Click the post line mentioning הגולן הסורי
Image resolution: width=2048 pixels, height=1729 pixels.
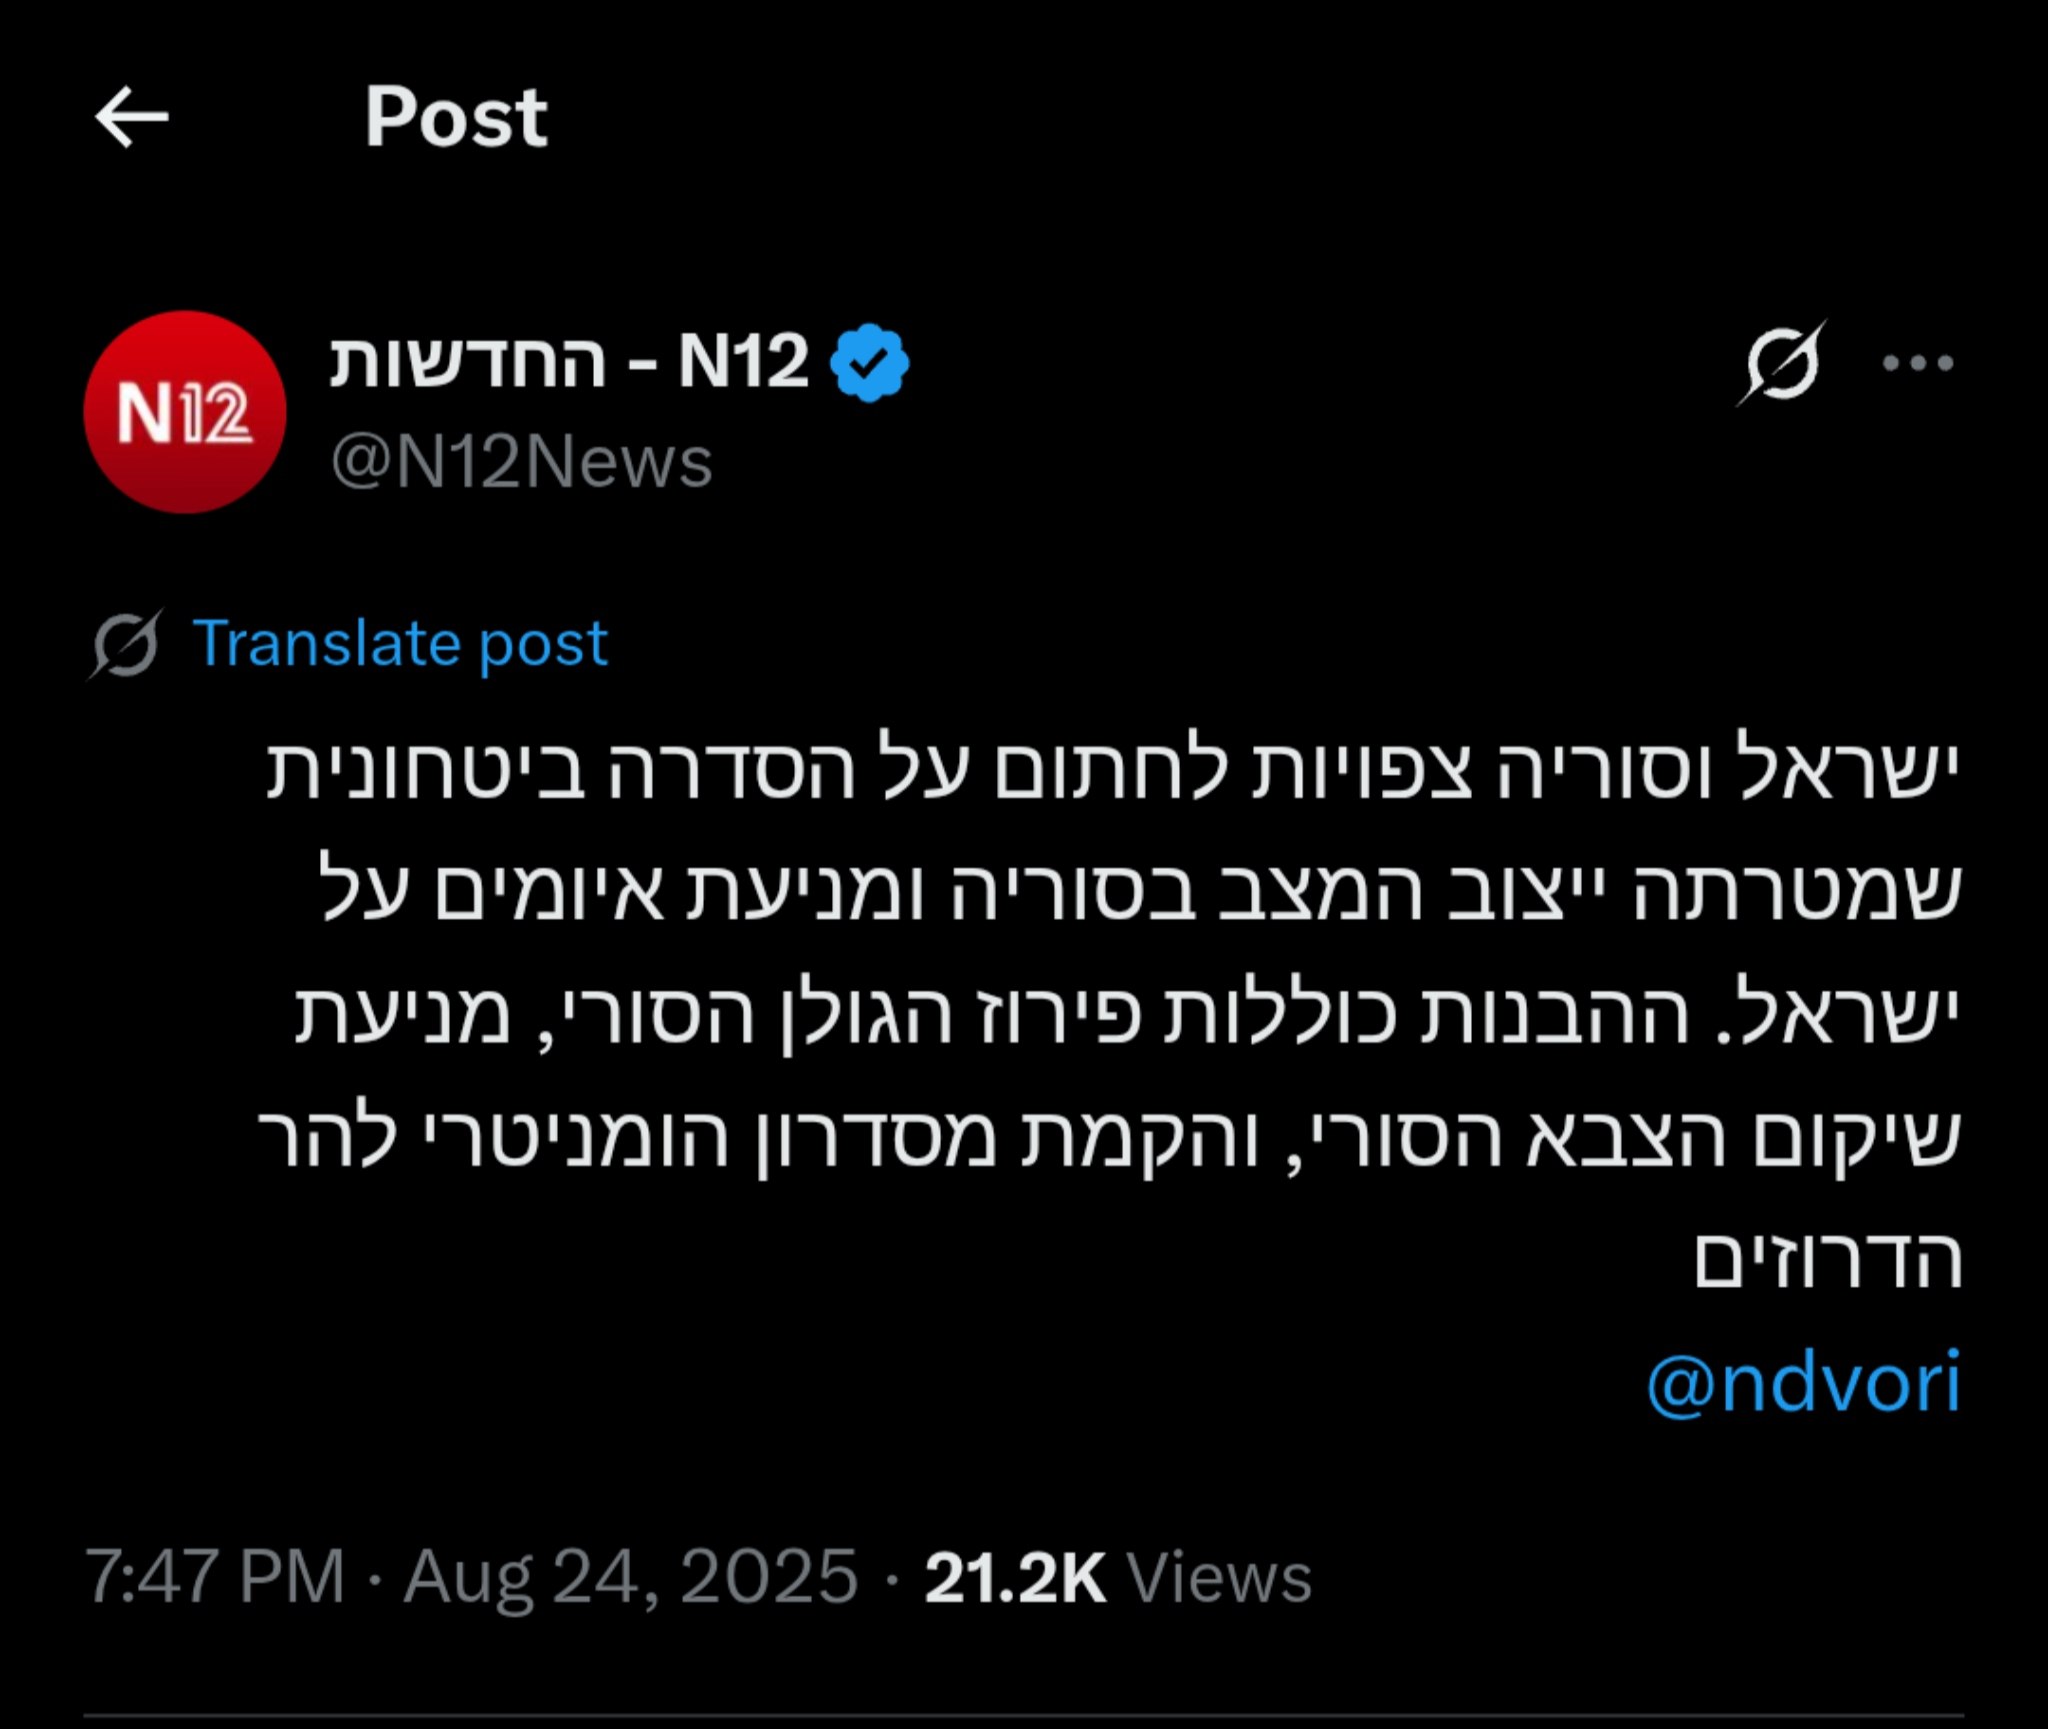pyautogui.click(x=1125, y=1016)
